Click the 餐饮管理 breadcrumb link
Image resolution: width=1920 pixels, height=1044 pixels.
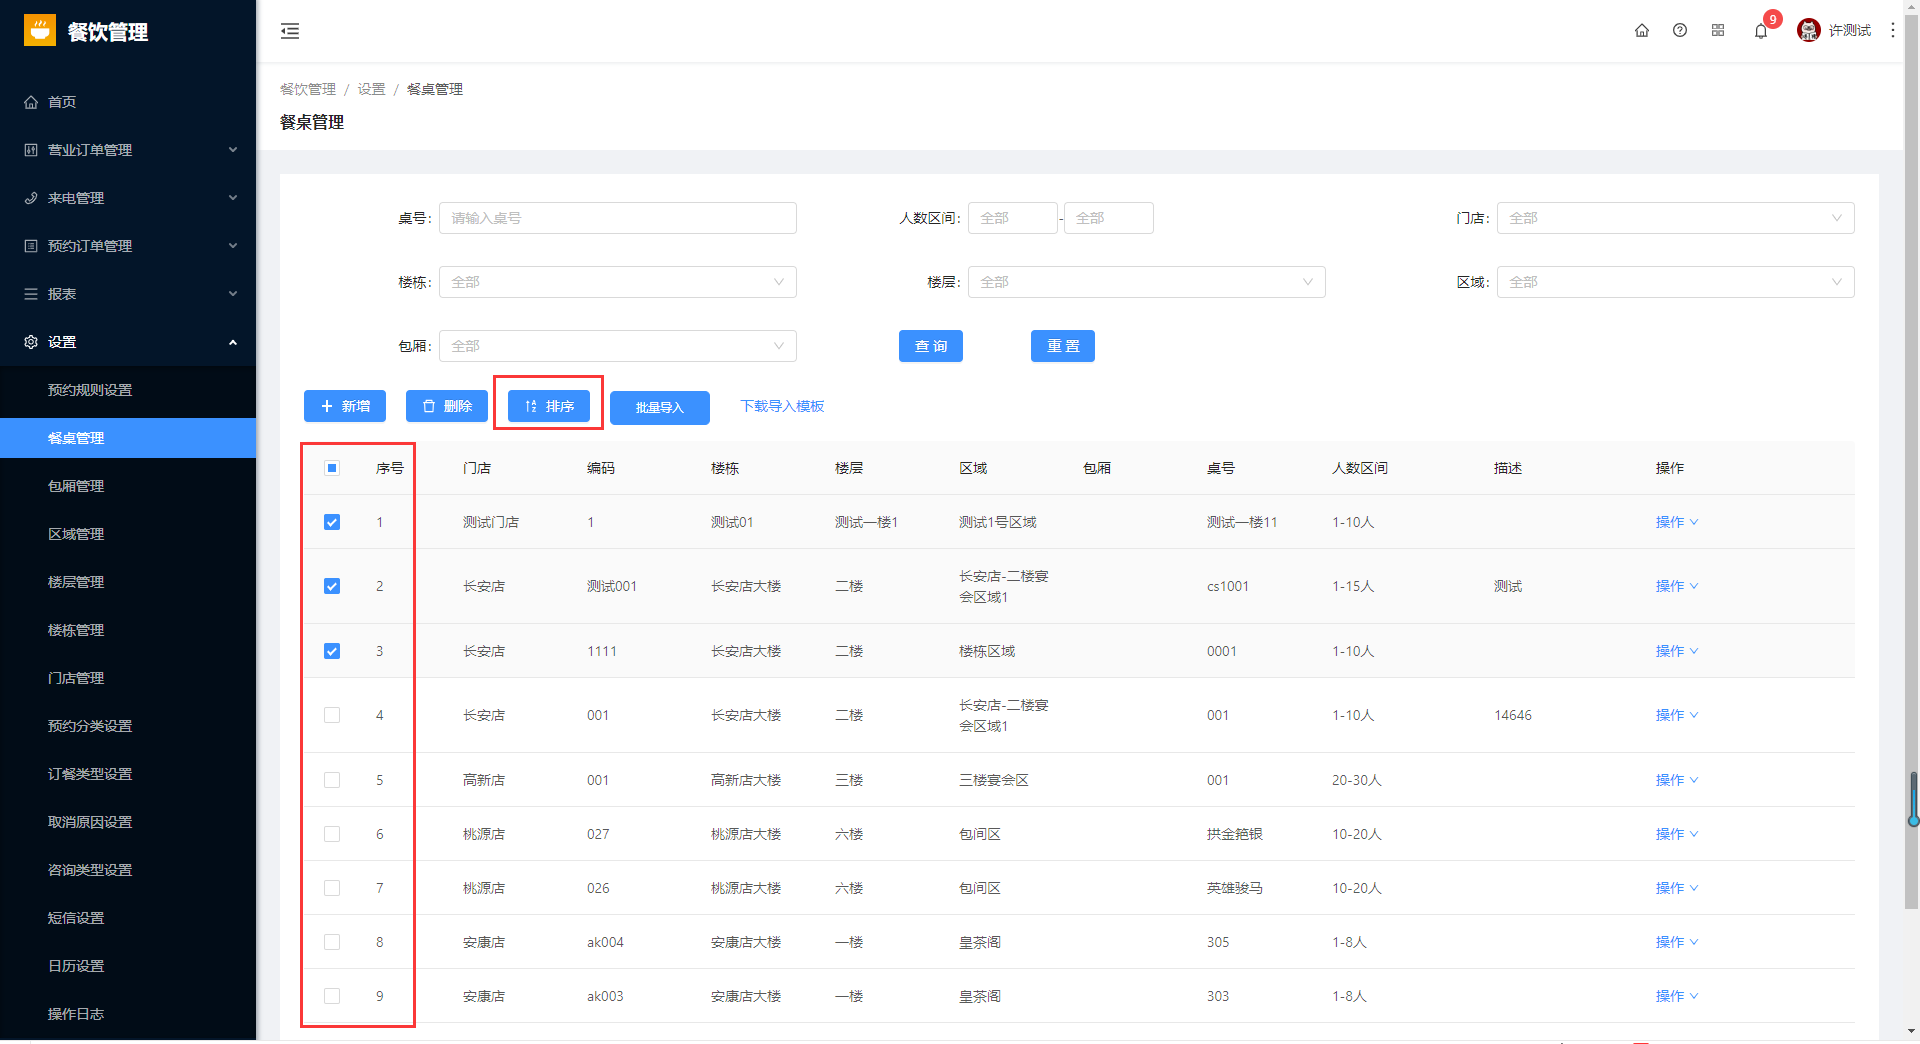point(308,89)
